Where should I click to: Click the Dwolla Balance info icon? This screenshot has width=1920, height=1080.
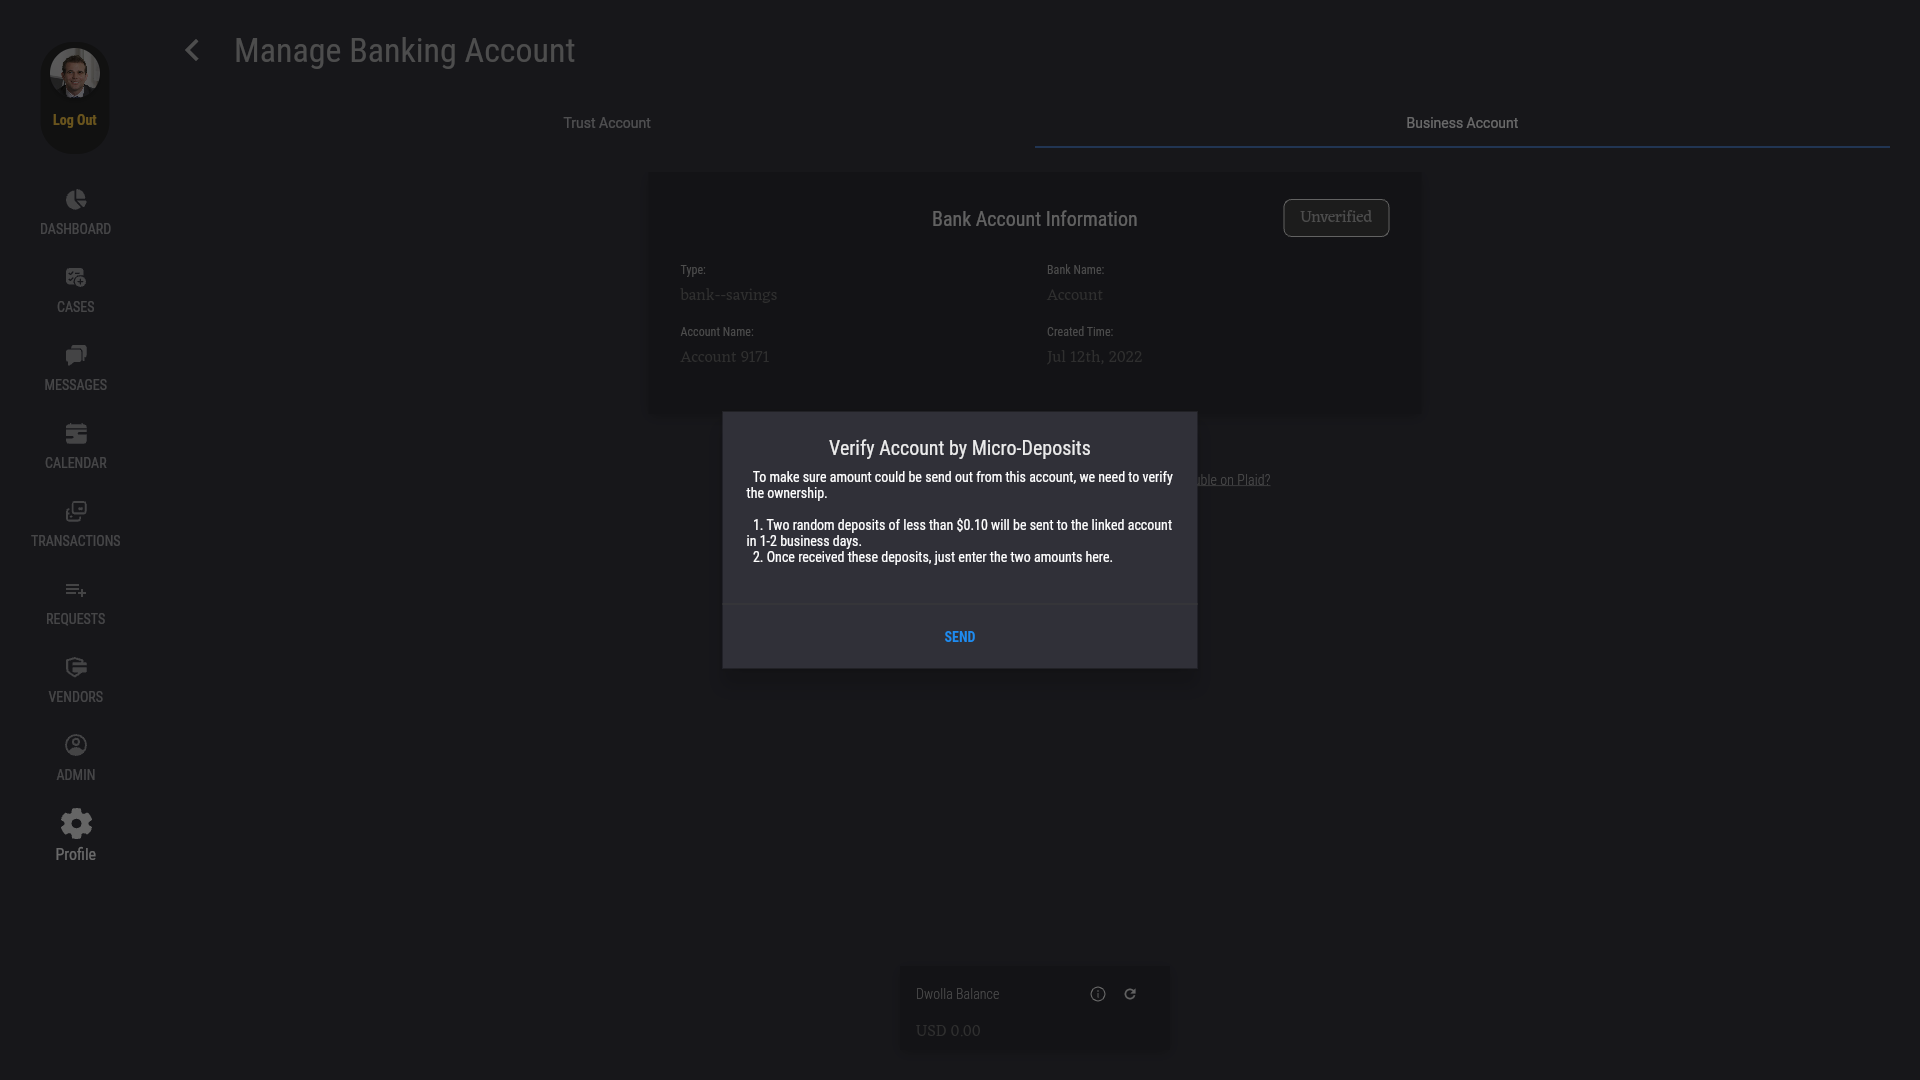(1098, 994)
